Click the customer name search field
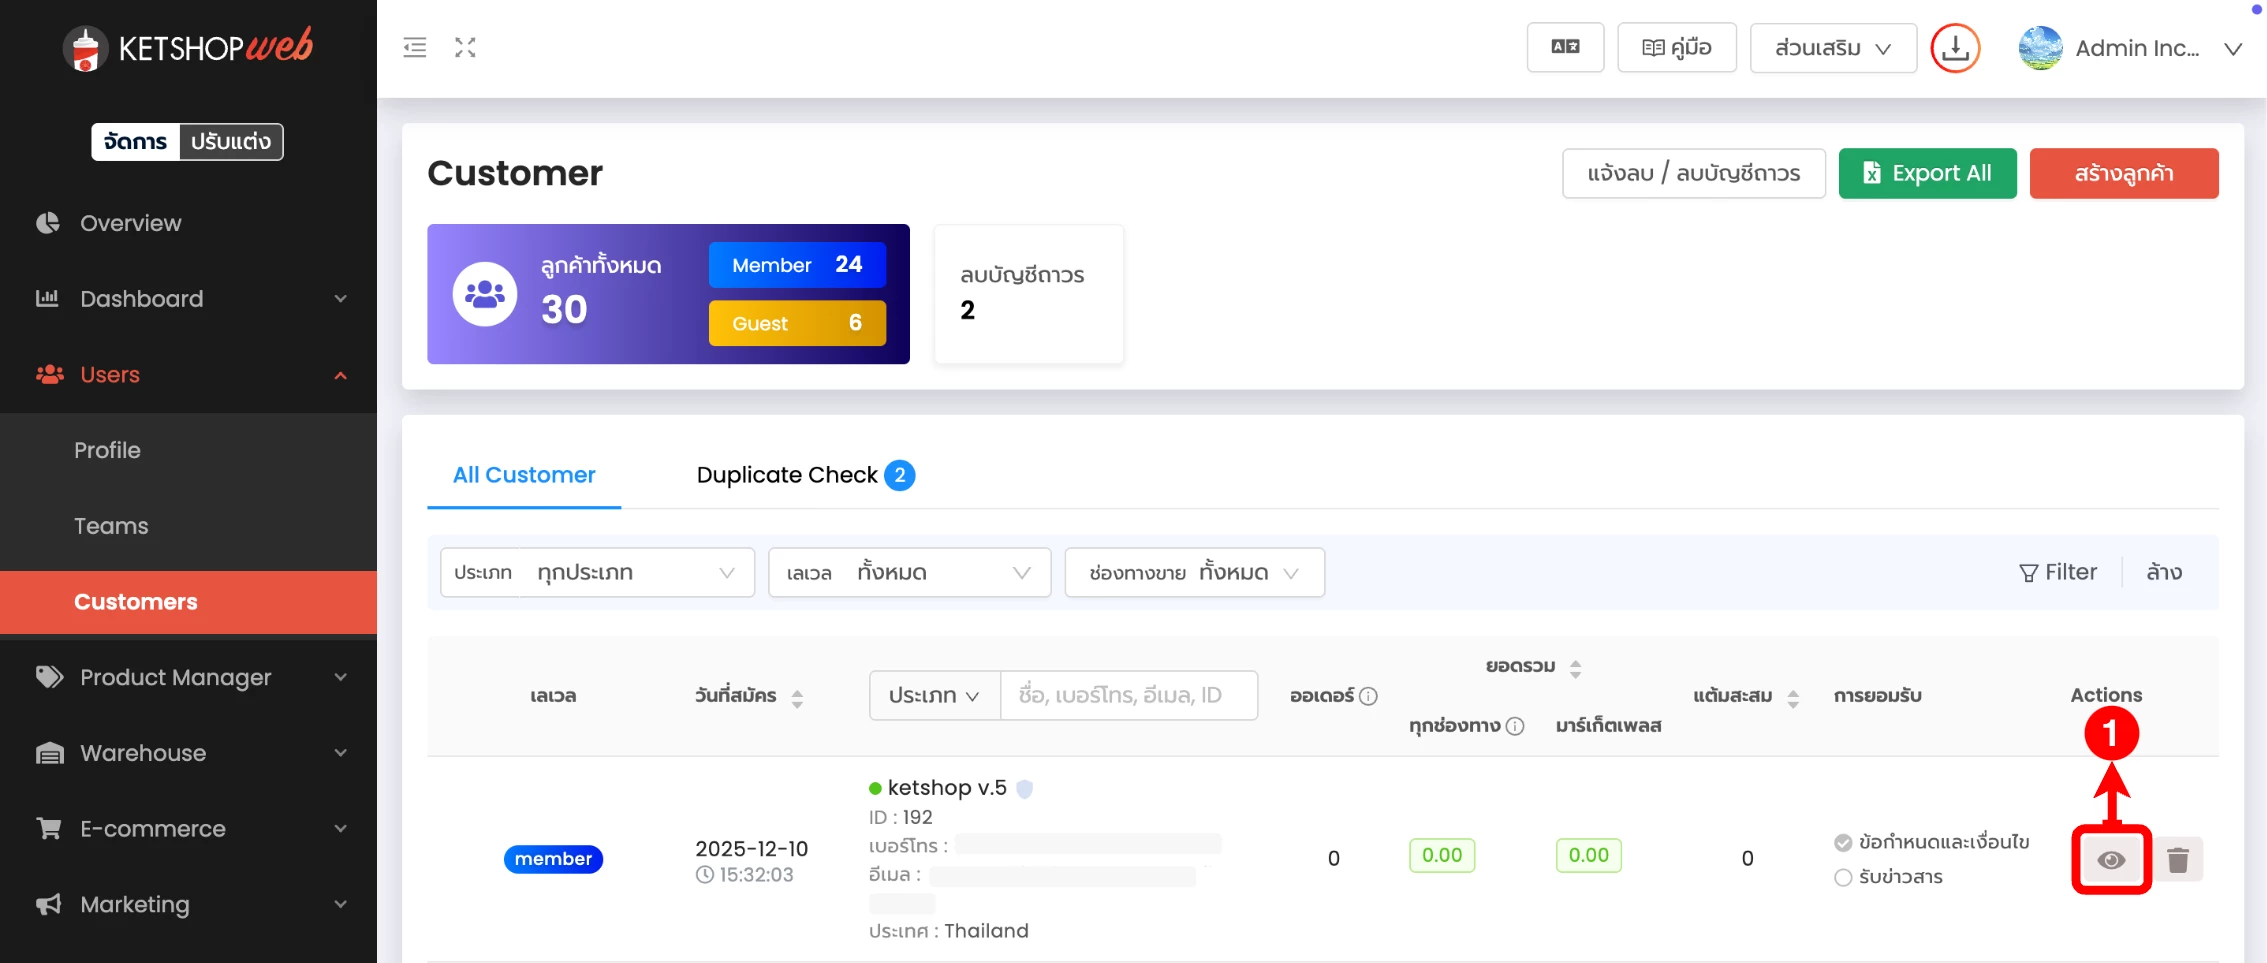The width and height of the screenshot is (2267, 963). click(x=1128, y=695)
